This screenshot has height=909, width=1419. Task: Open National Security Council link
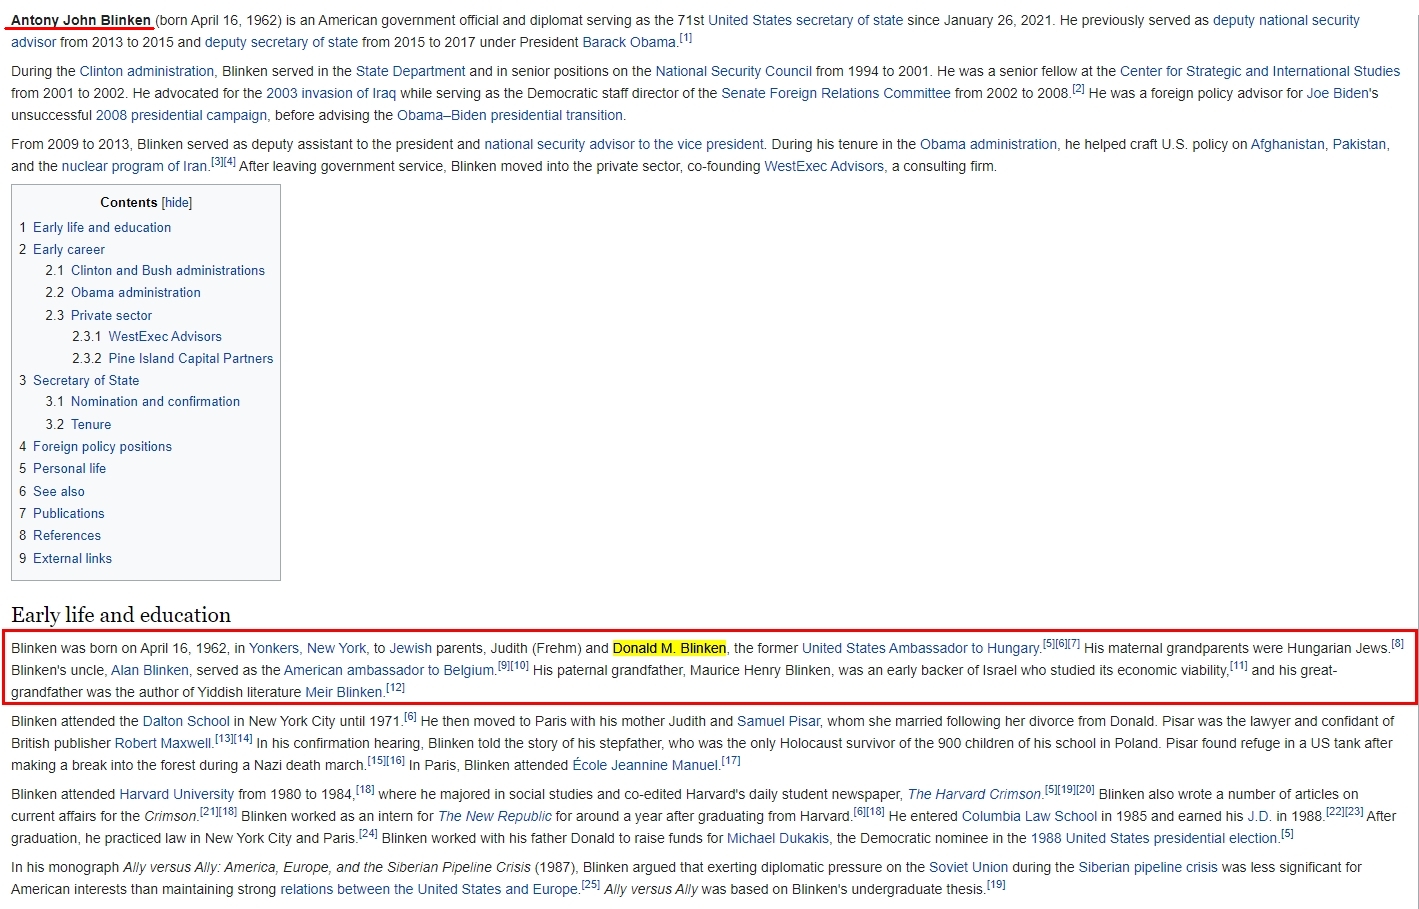tap(734, 71)
